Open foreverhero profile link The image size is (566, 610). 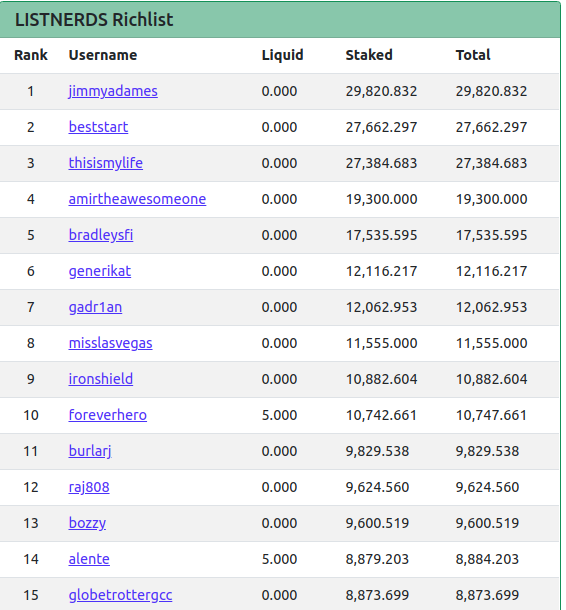click(x=108, y=415)
